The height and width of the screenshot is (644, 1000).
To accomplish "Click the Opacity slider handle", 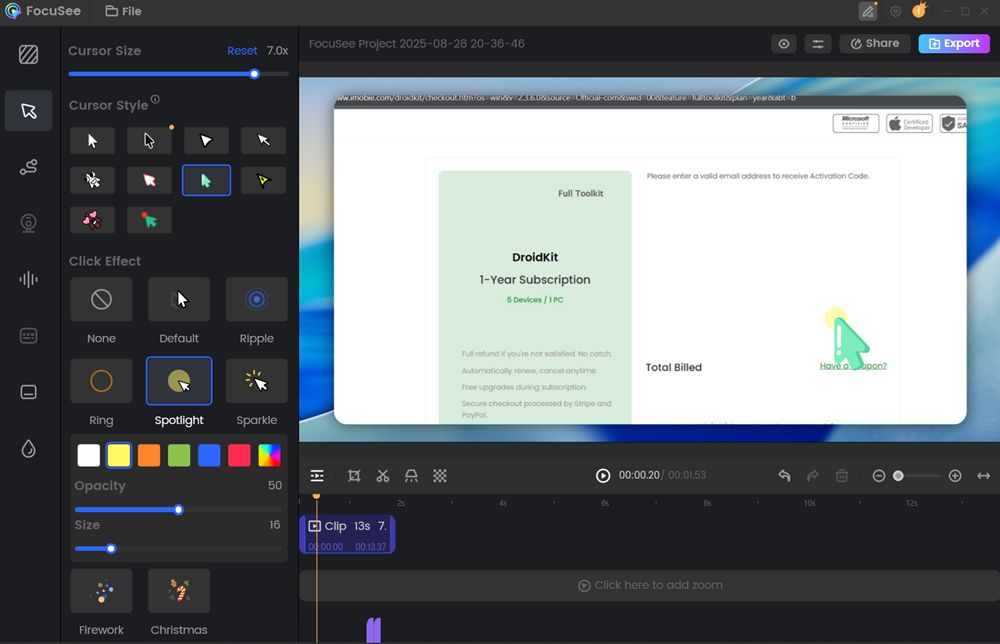I will click(179, 509).
